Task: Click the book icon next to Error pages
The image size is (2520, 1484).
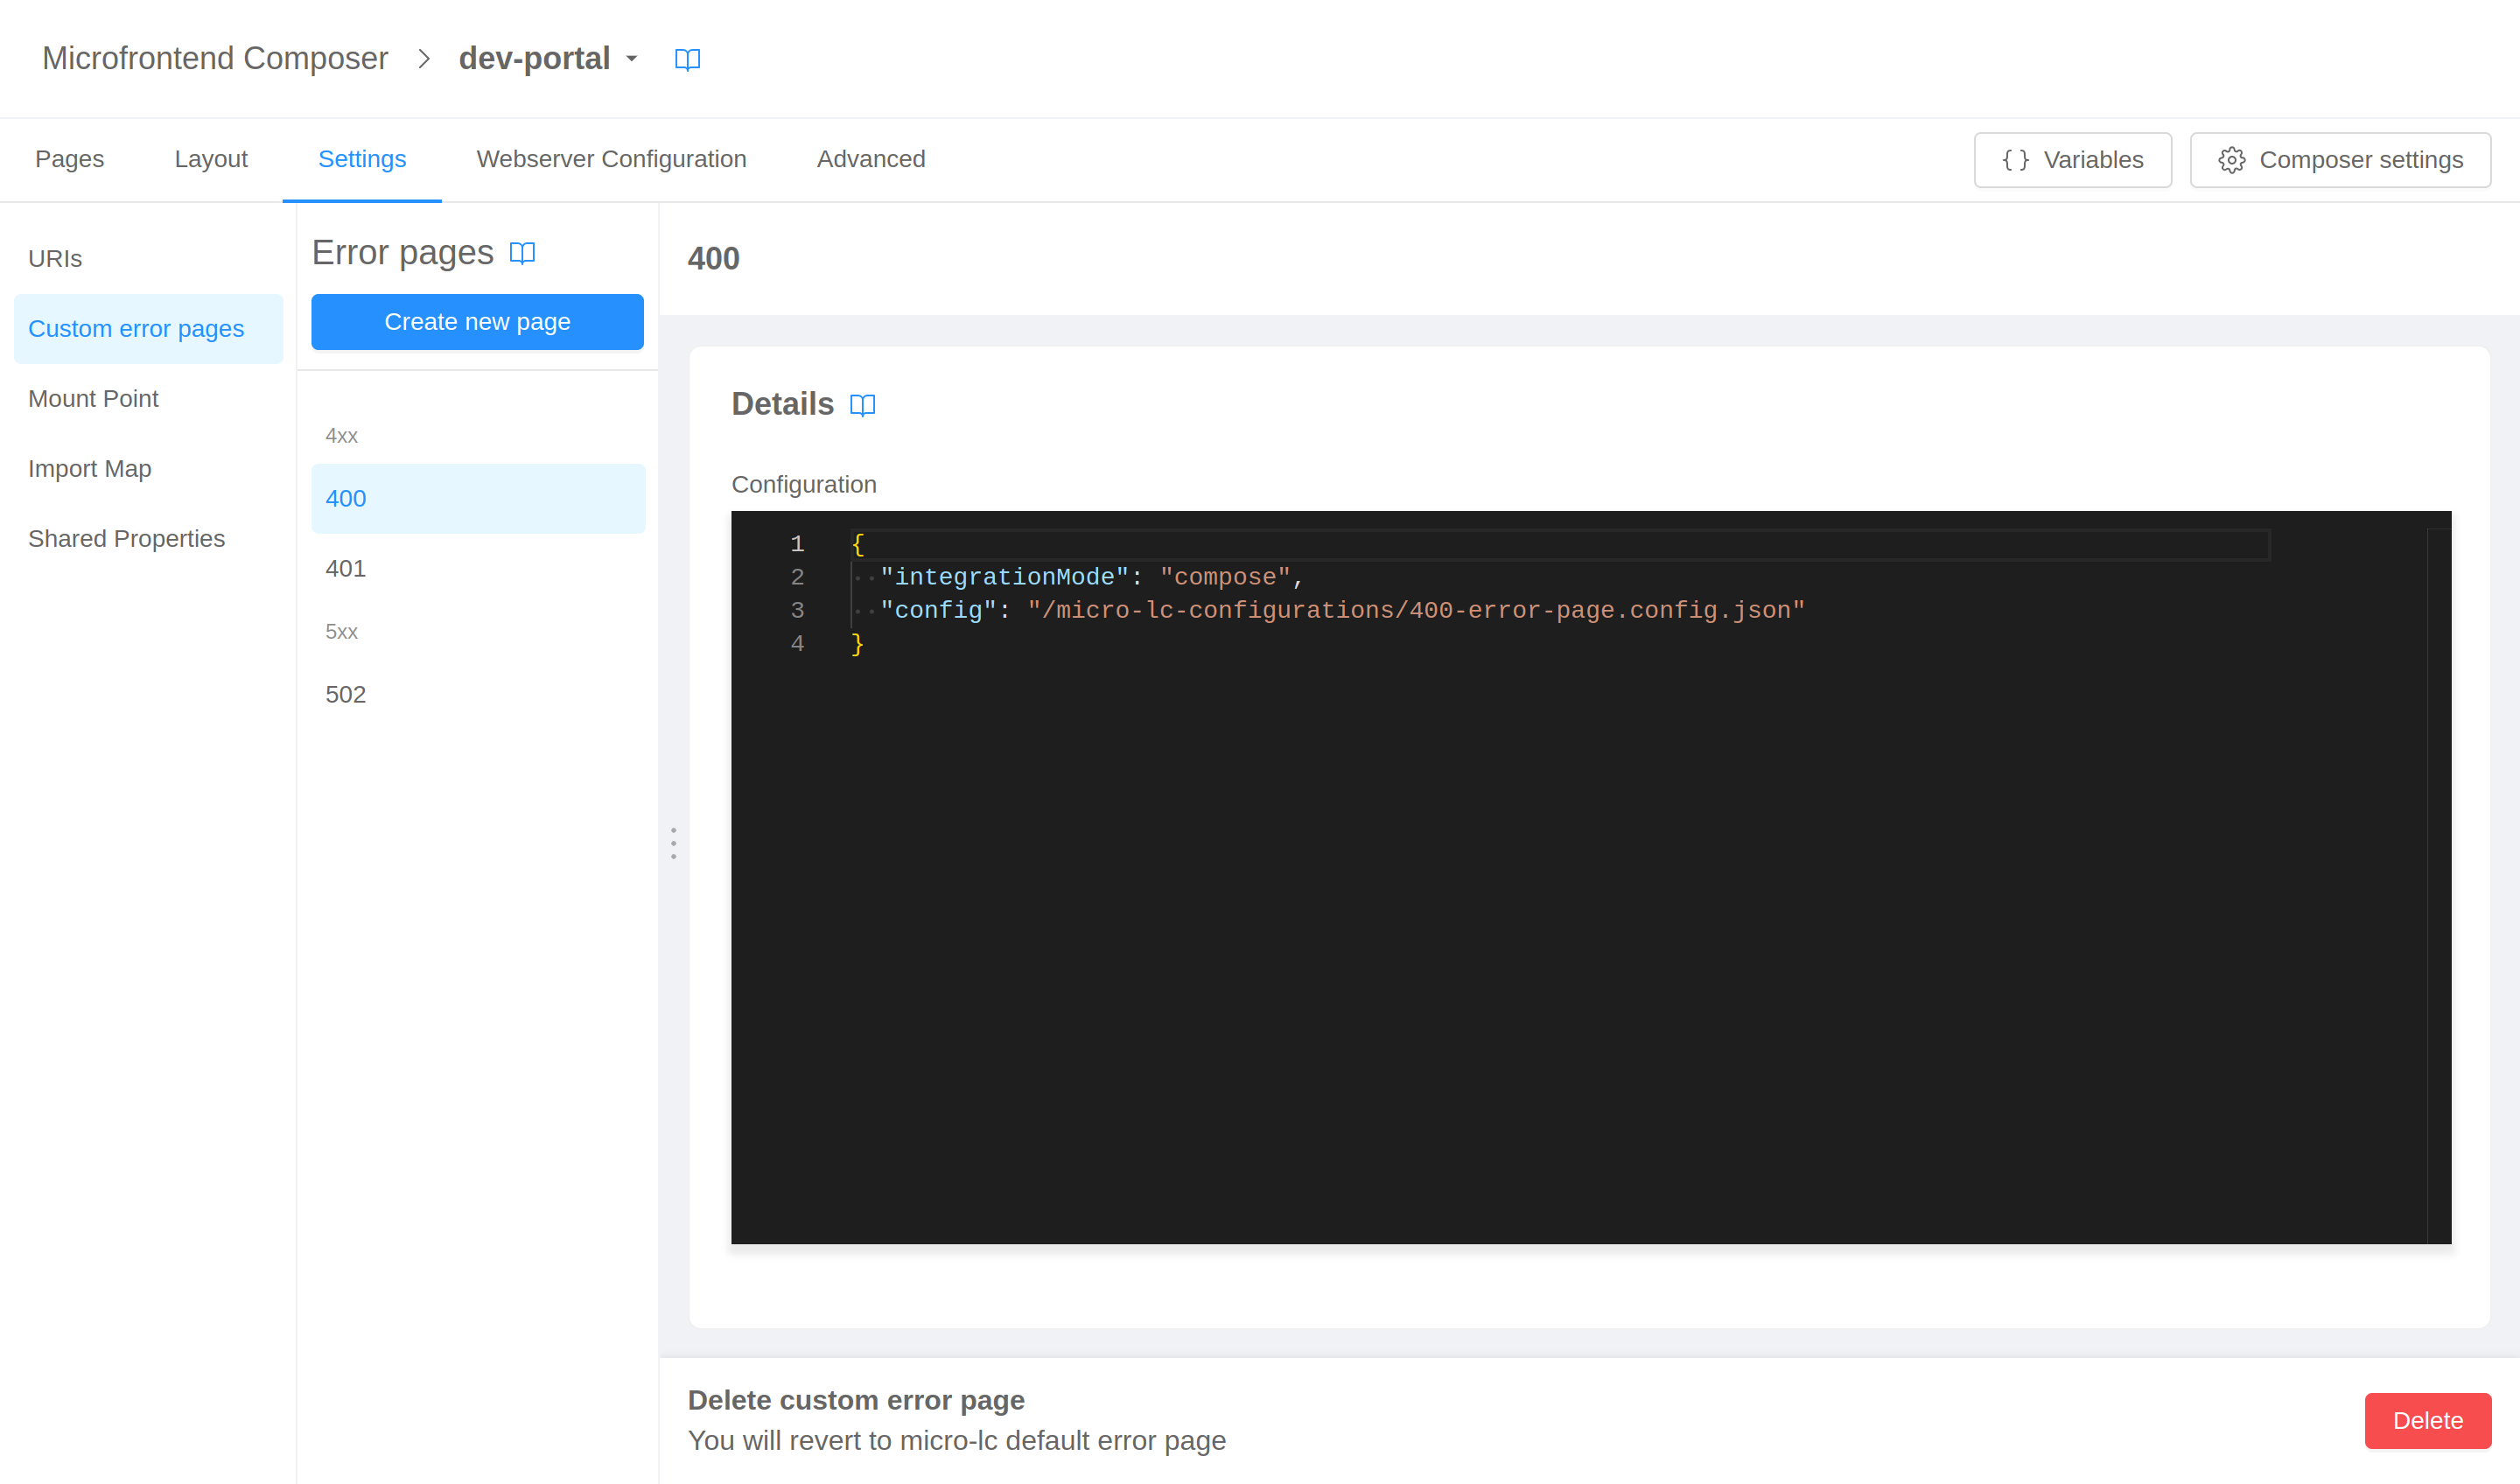Action: [522, 253]
